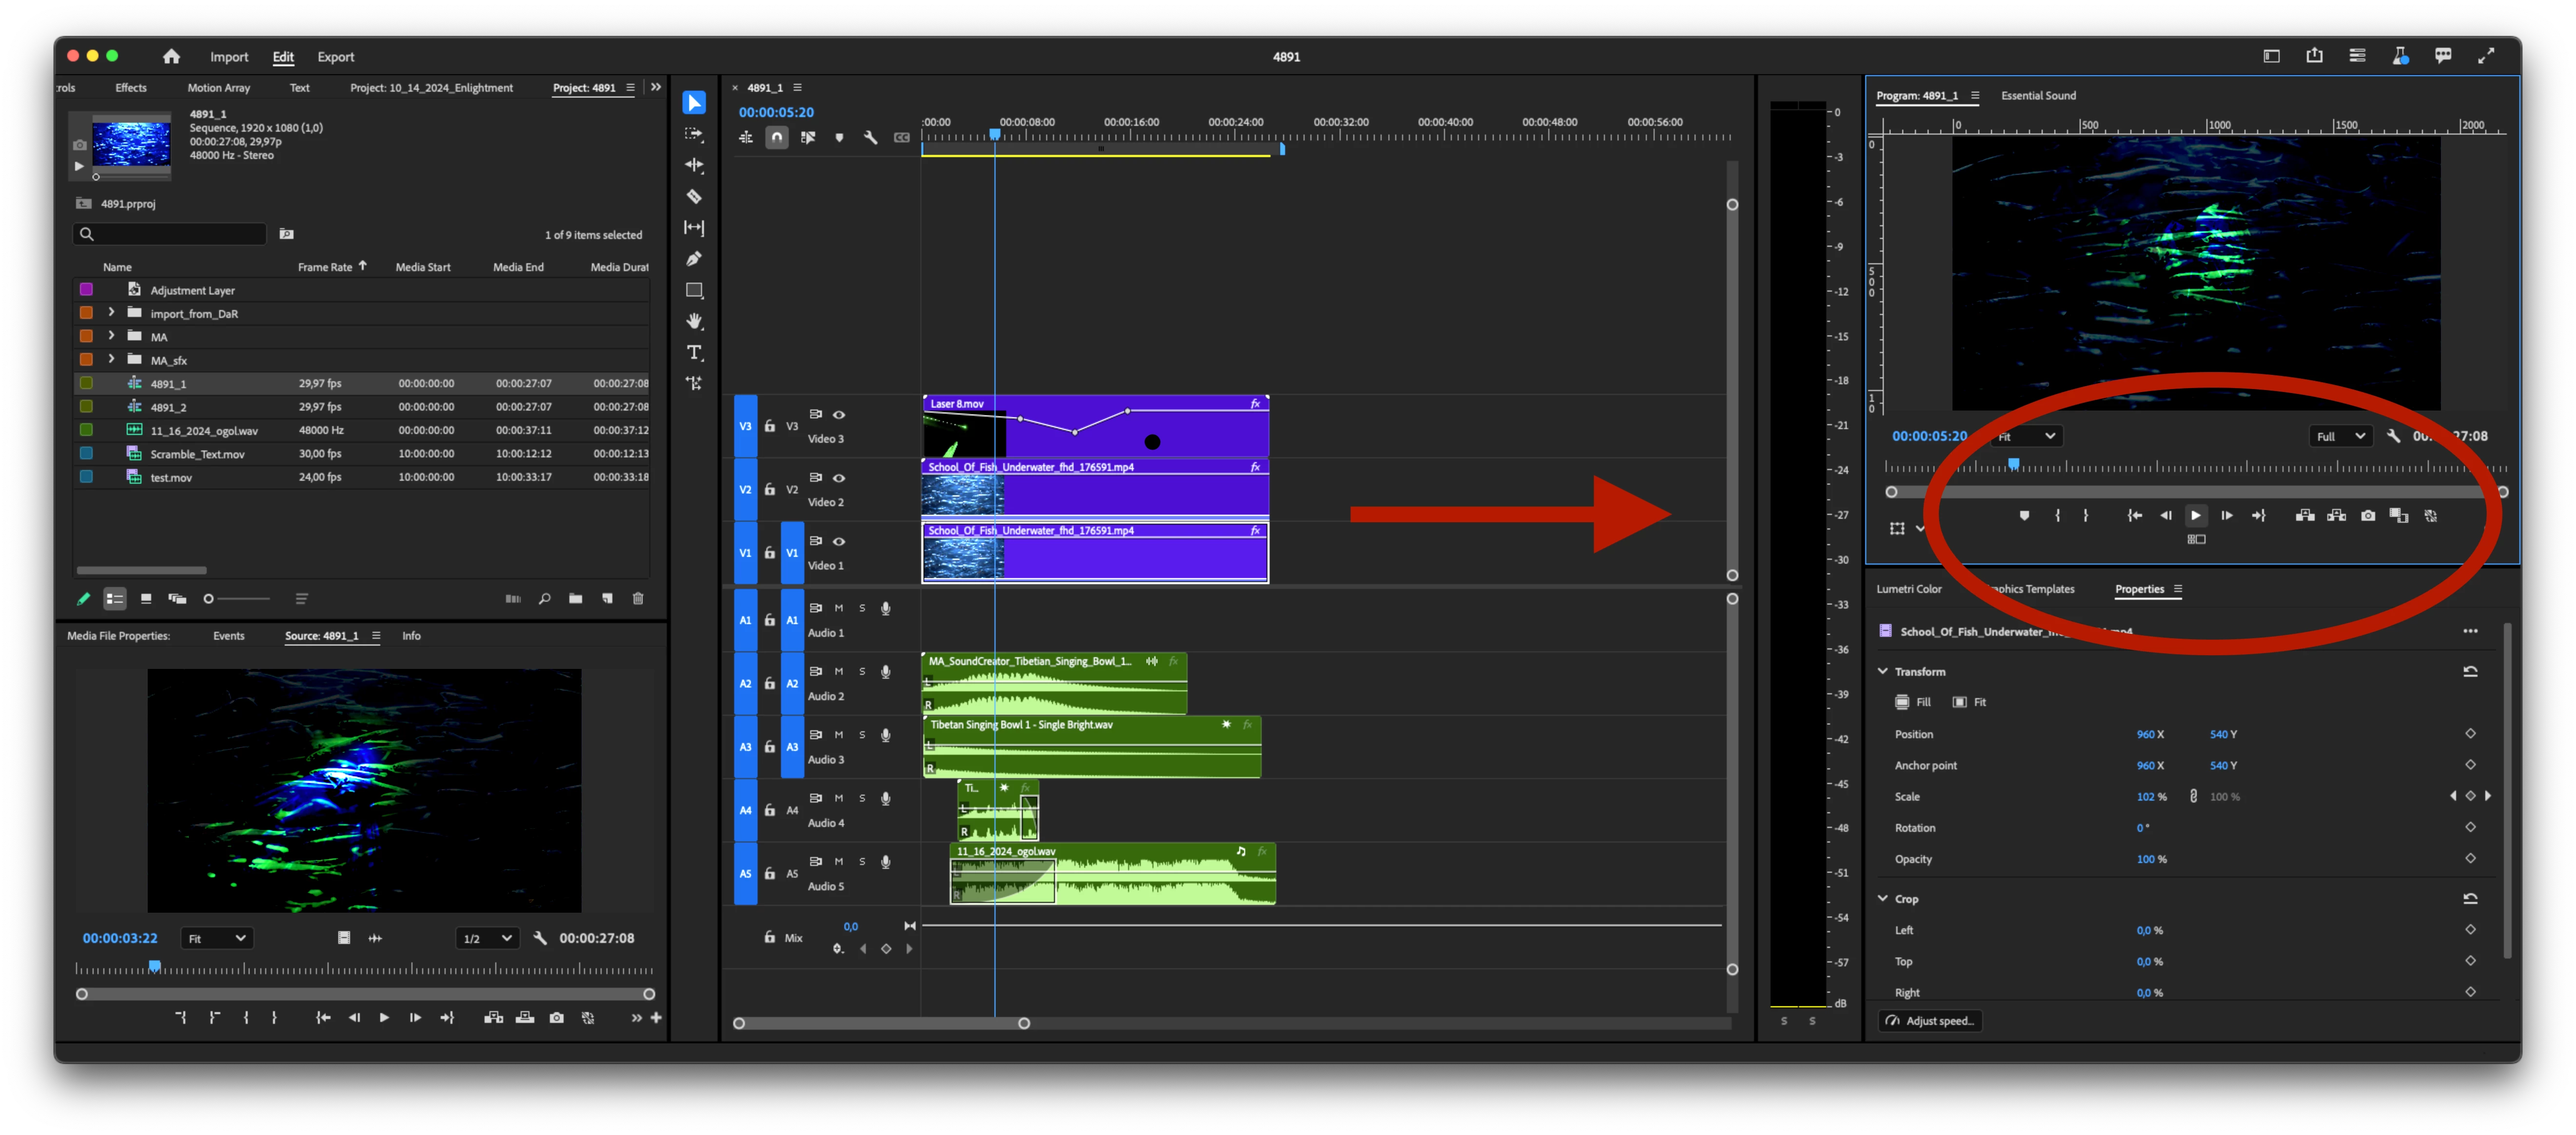The height and width of the screenshot is (1135, 2576).
Task: Select the Pen tool
Action: pyautogui.click(x=694, y=259)
